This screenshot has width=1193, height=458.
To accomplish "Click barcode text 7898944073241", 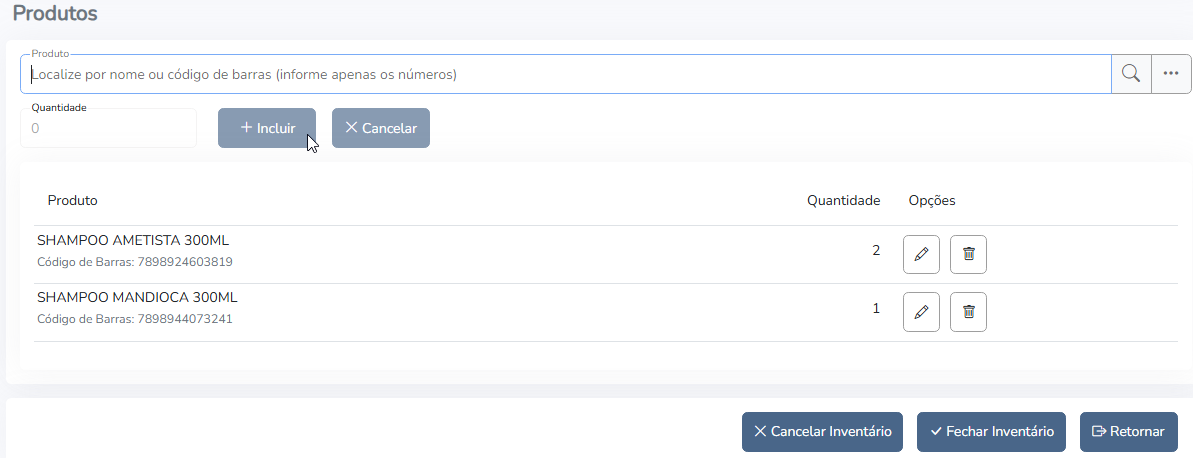I will point(185,320).
